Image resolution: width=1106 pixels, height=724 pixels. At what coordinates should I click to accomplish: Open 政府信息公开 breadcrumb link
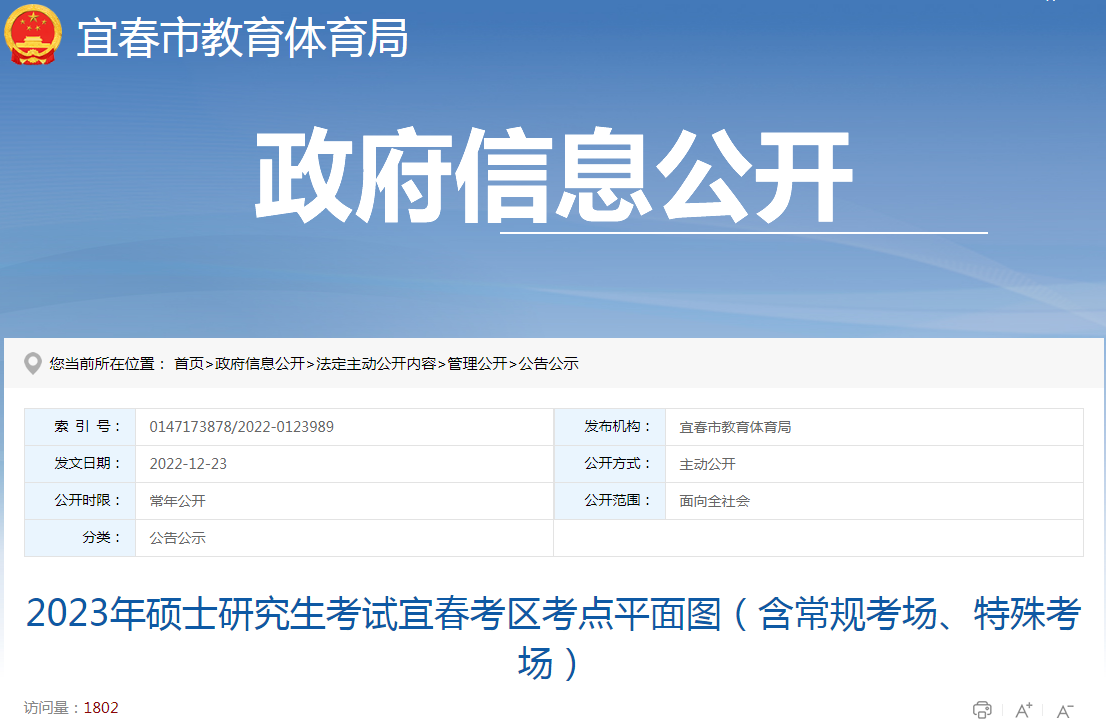[x=260, y=363]
